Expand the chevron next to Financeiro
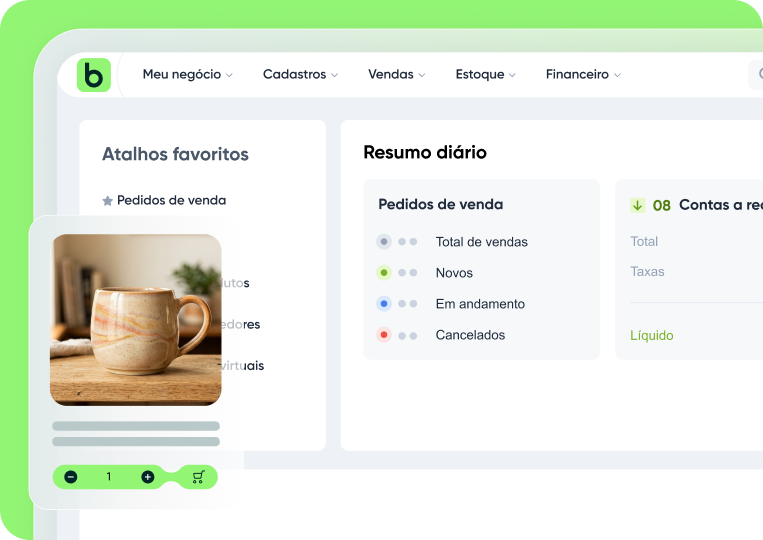 pyautogui.click(x=617, y=75)
